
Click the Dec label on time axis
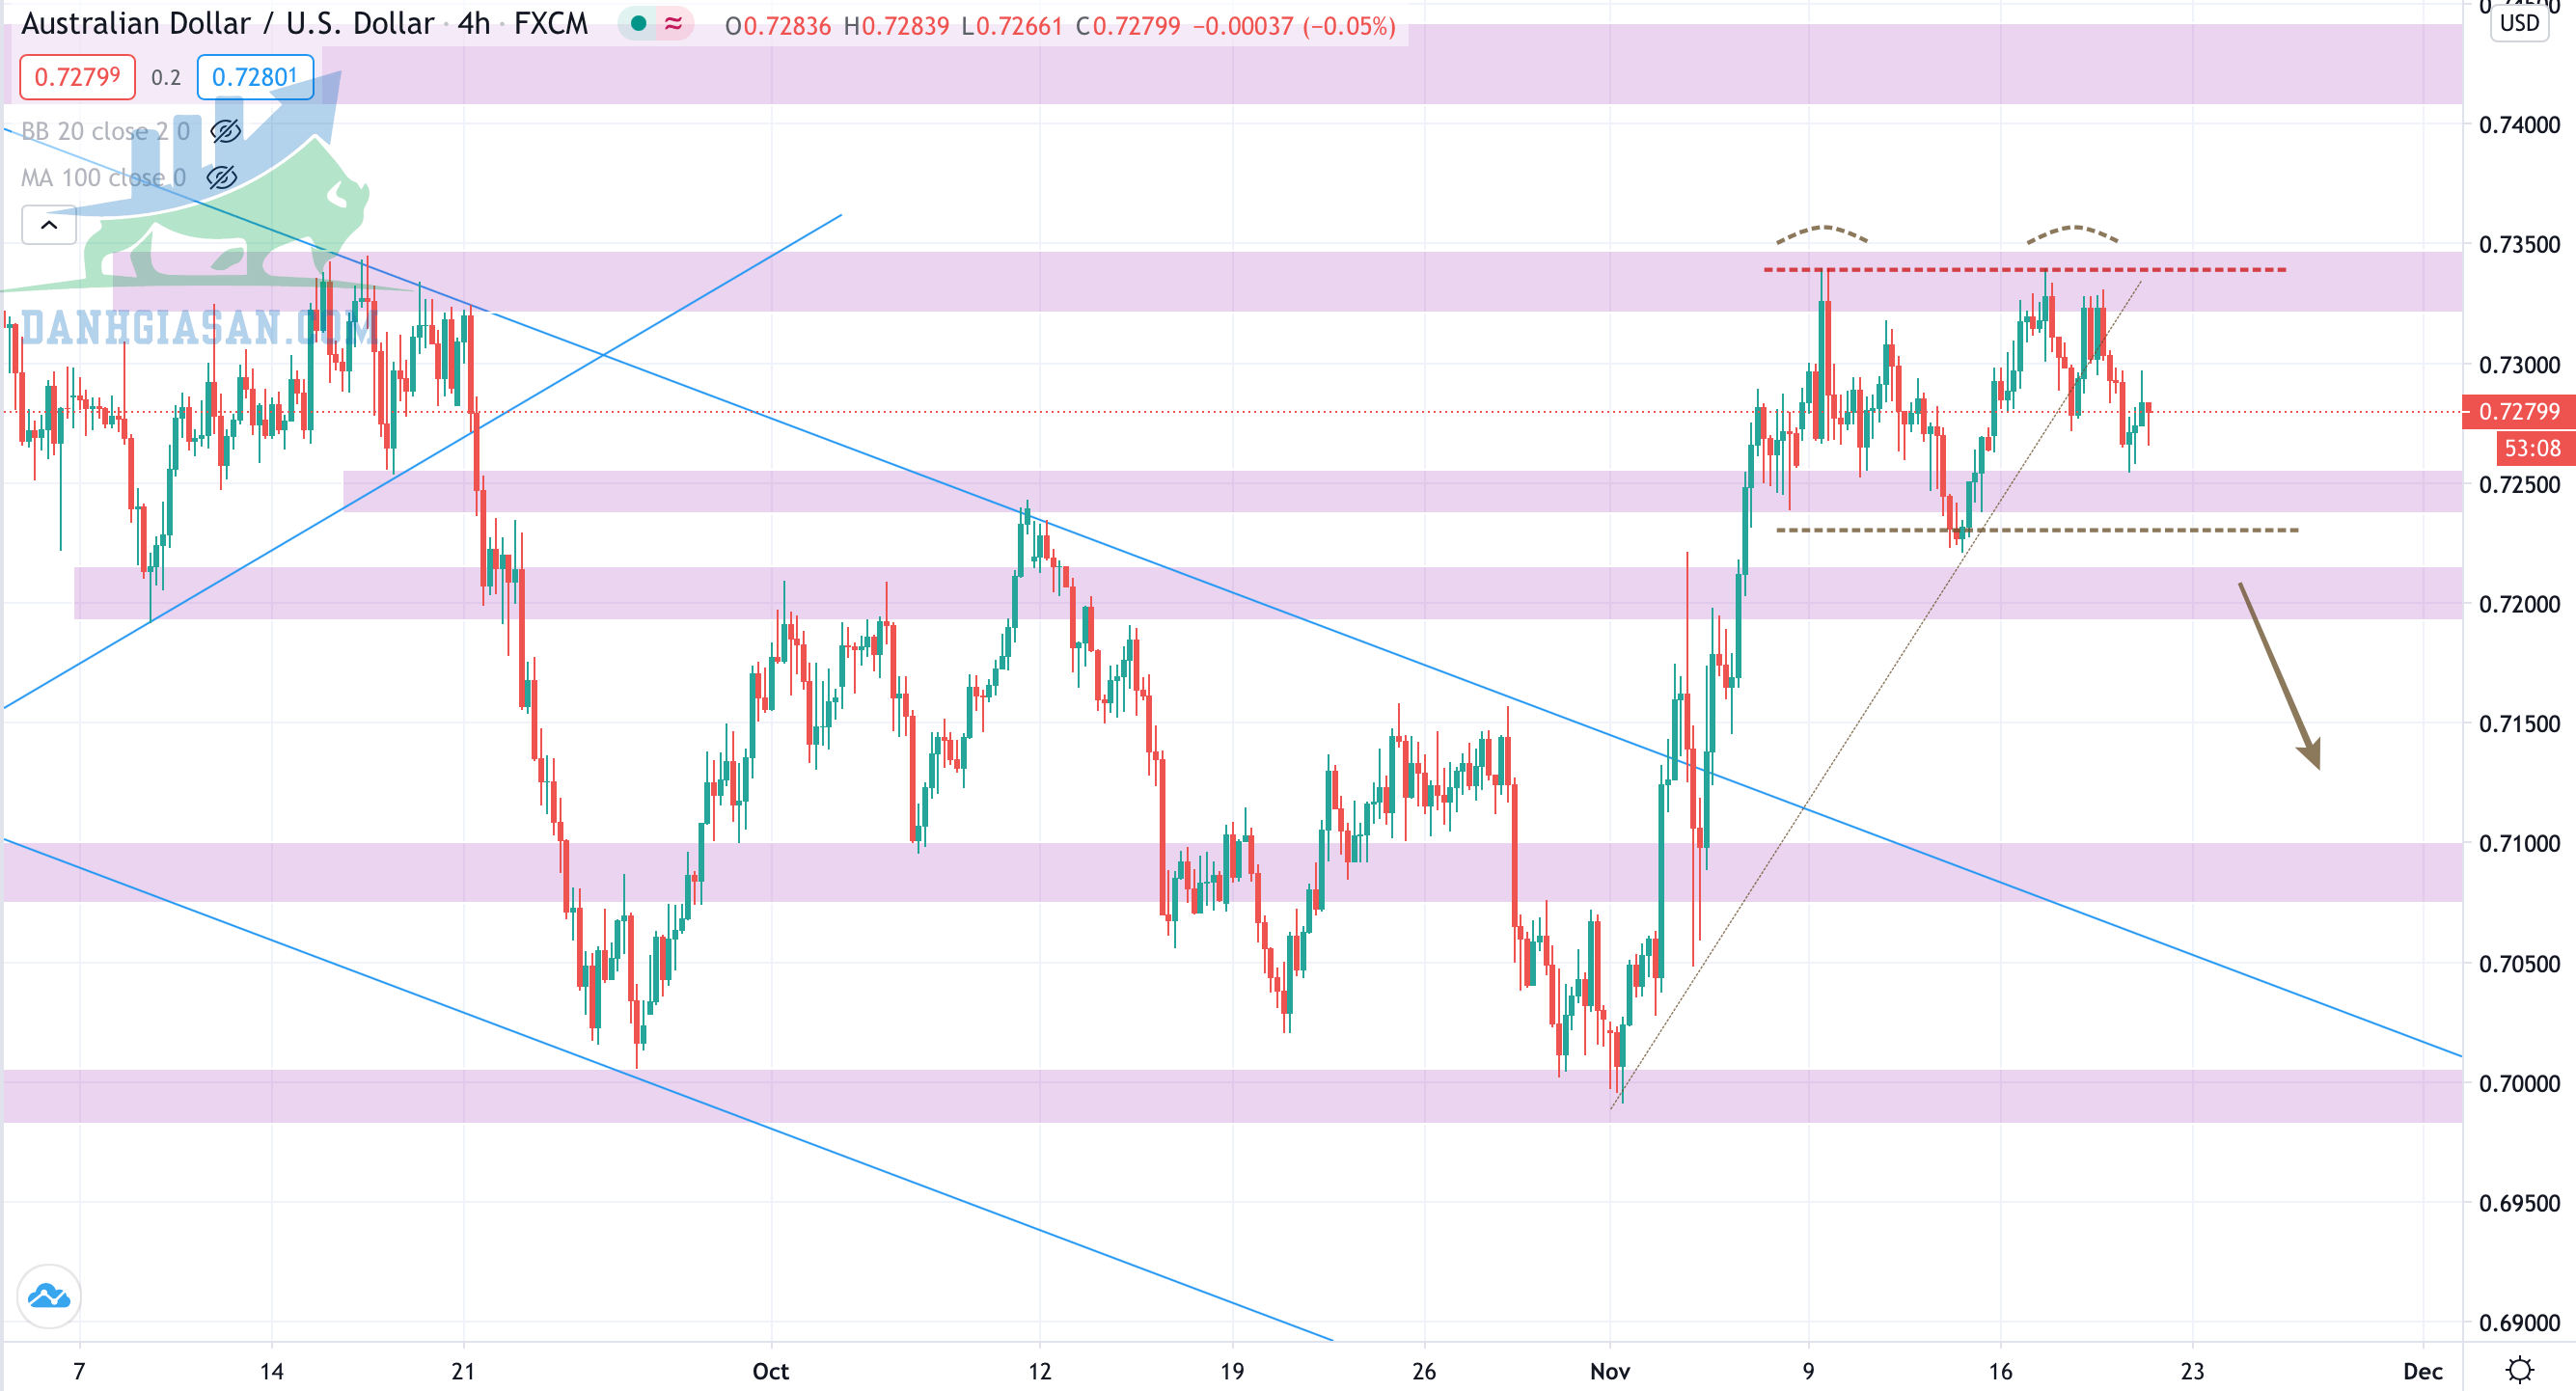(2423, 1371)
